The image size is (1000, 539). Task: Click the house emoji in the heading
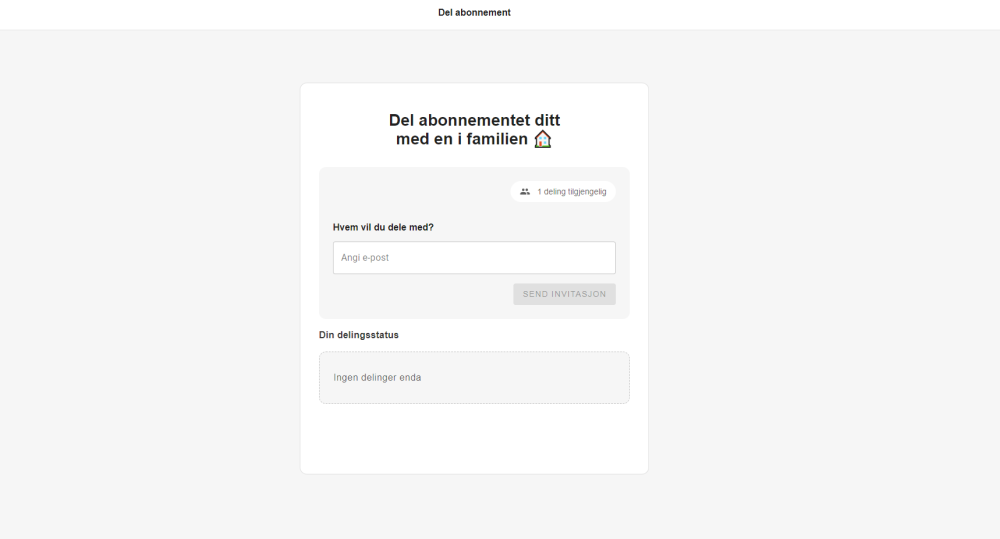click(542, 139)
